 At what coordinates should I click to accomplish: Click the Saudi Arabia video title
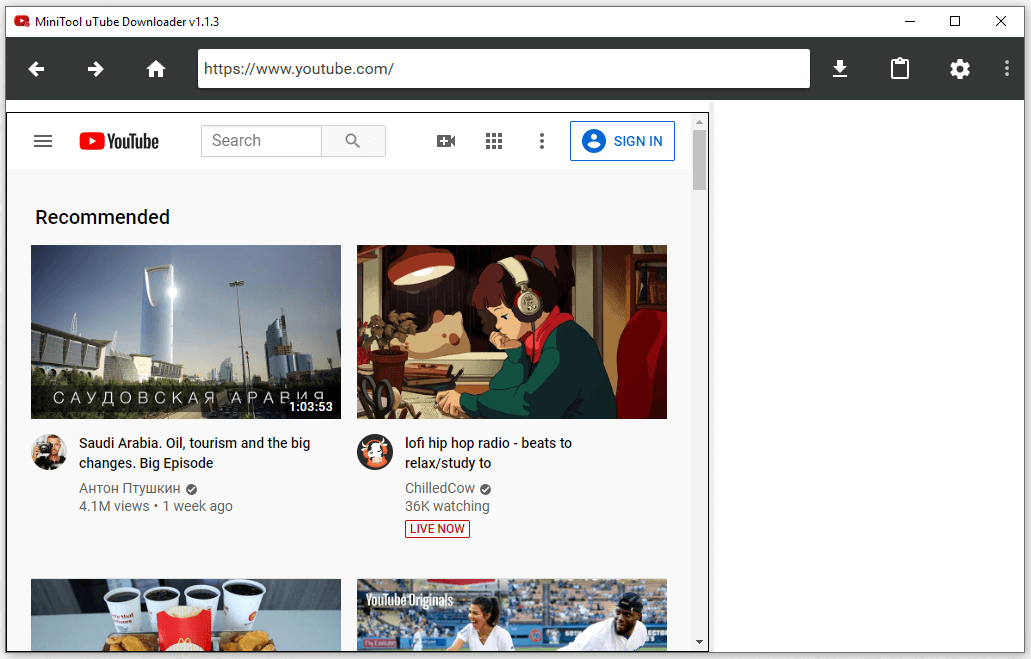click(x=195, y=453)
